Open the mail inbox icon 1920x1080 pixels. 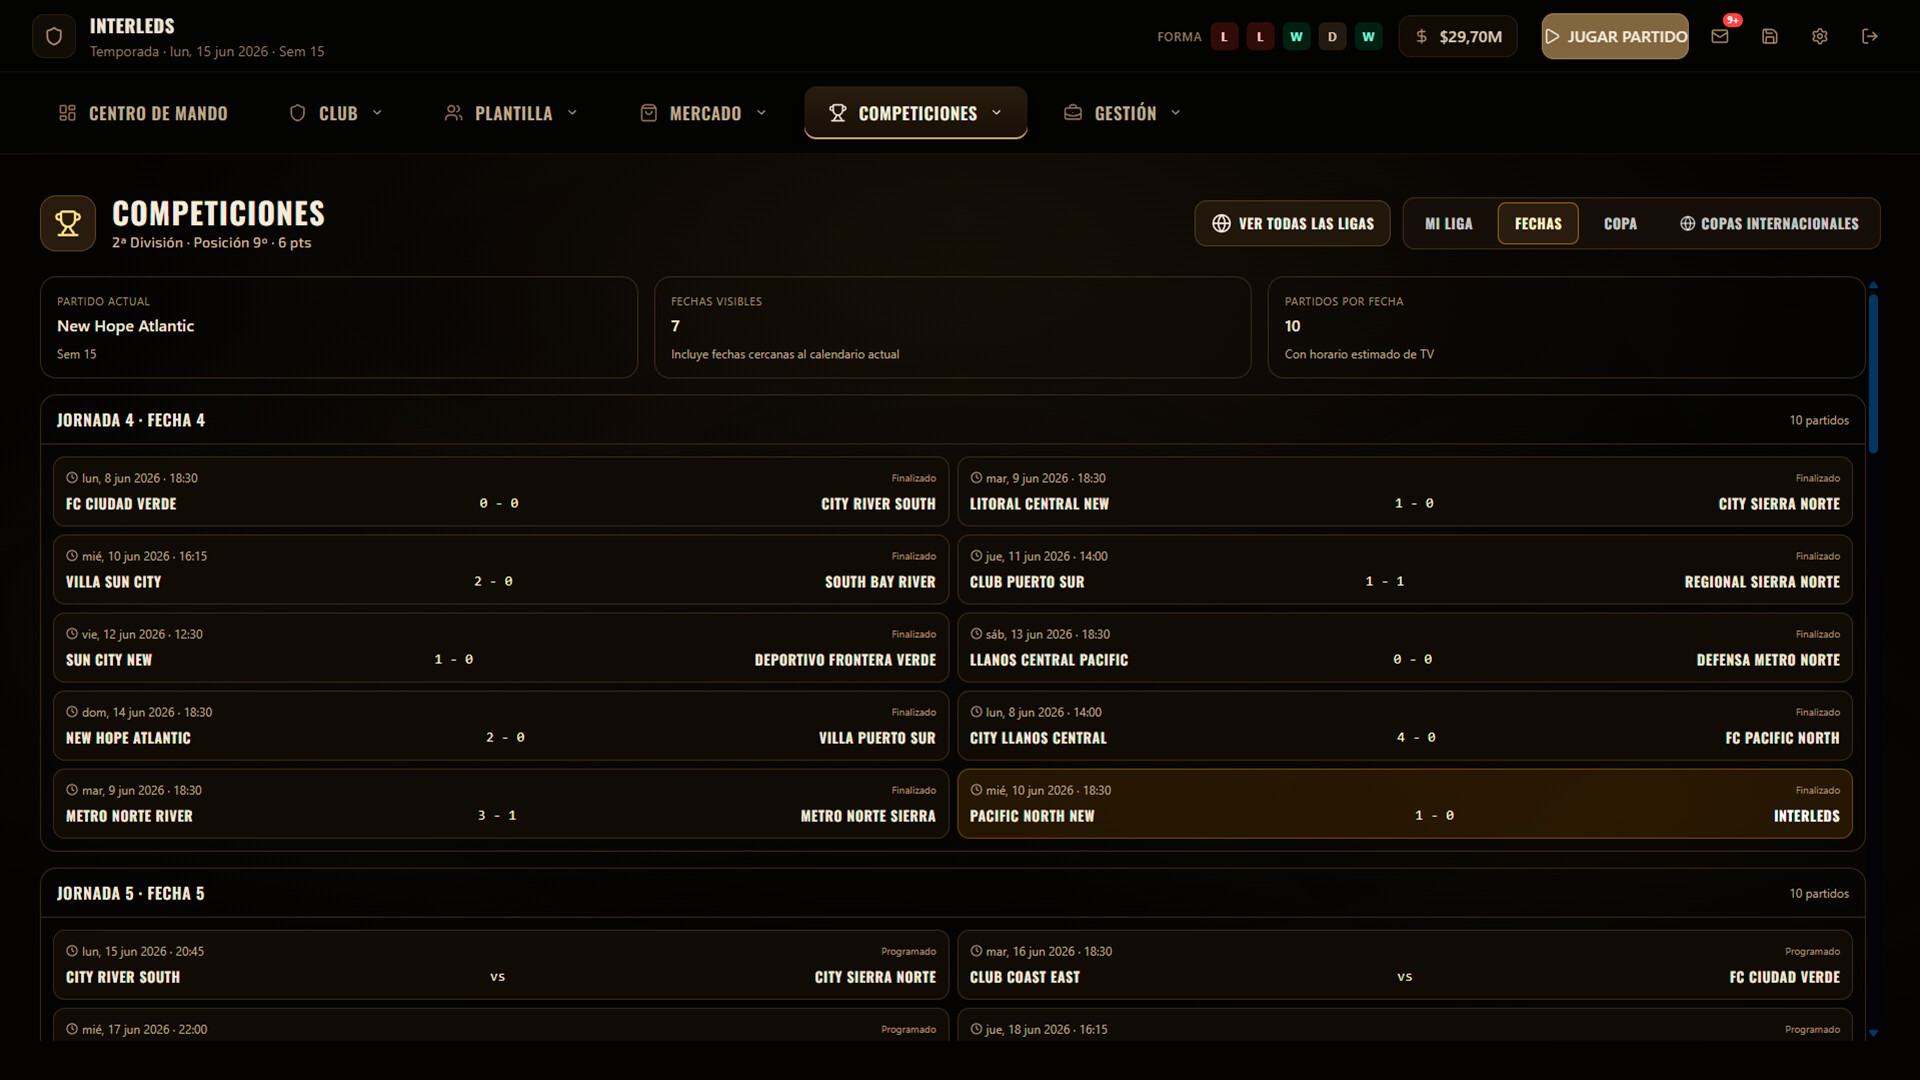(1720, 36)
